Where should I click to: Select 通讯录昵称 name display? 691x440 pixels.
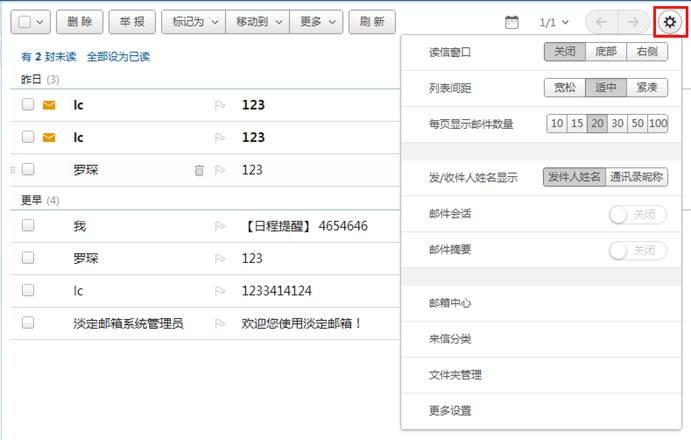[x=637, y=177]
